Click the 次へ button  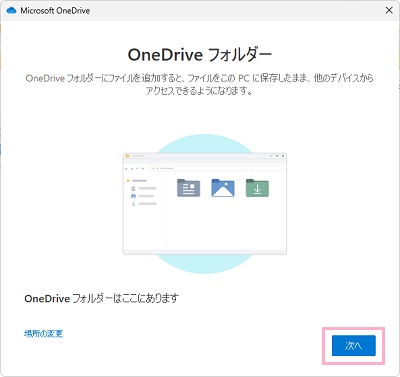(x=354, y=346)
